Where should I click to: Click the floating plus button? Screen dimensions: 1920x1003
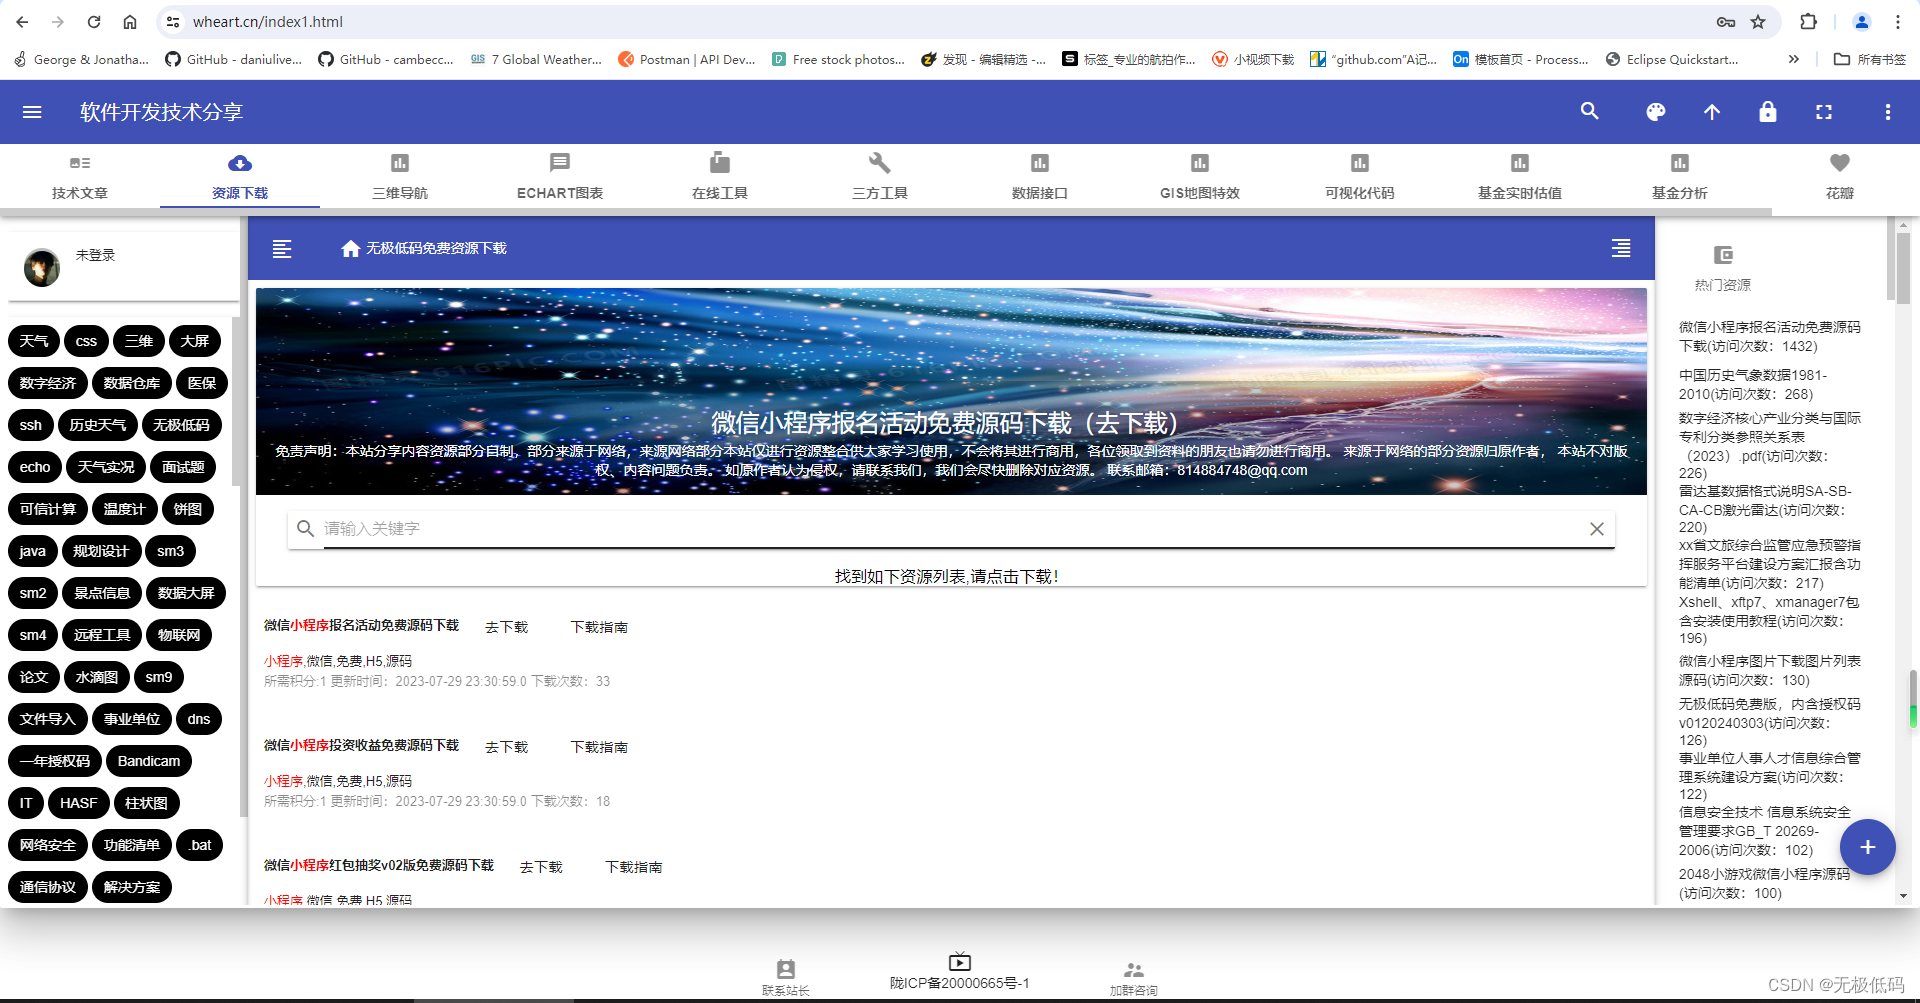pyautogui.click(x=1868, y=847)
